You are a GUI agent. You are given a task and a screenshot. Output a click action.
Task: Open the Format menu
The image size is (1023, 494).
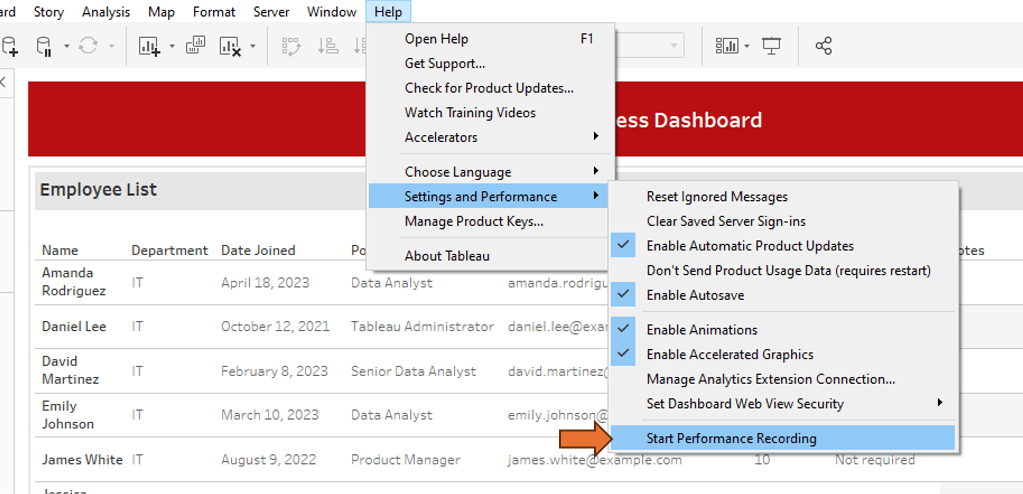pyautogui.click(x=214, y=12)
